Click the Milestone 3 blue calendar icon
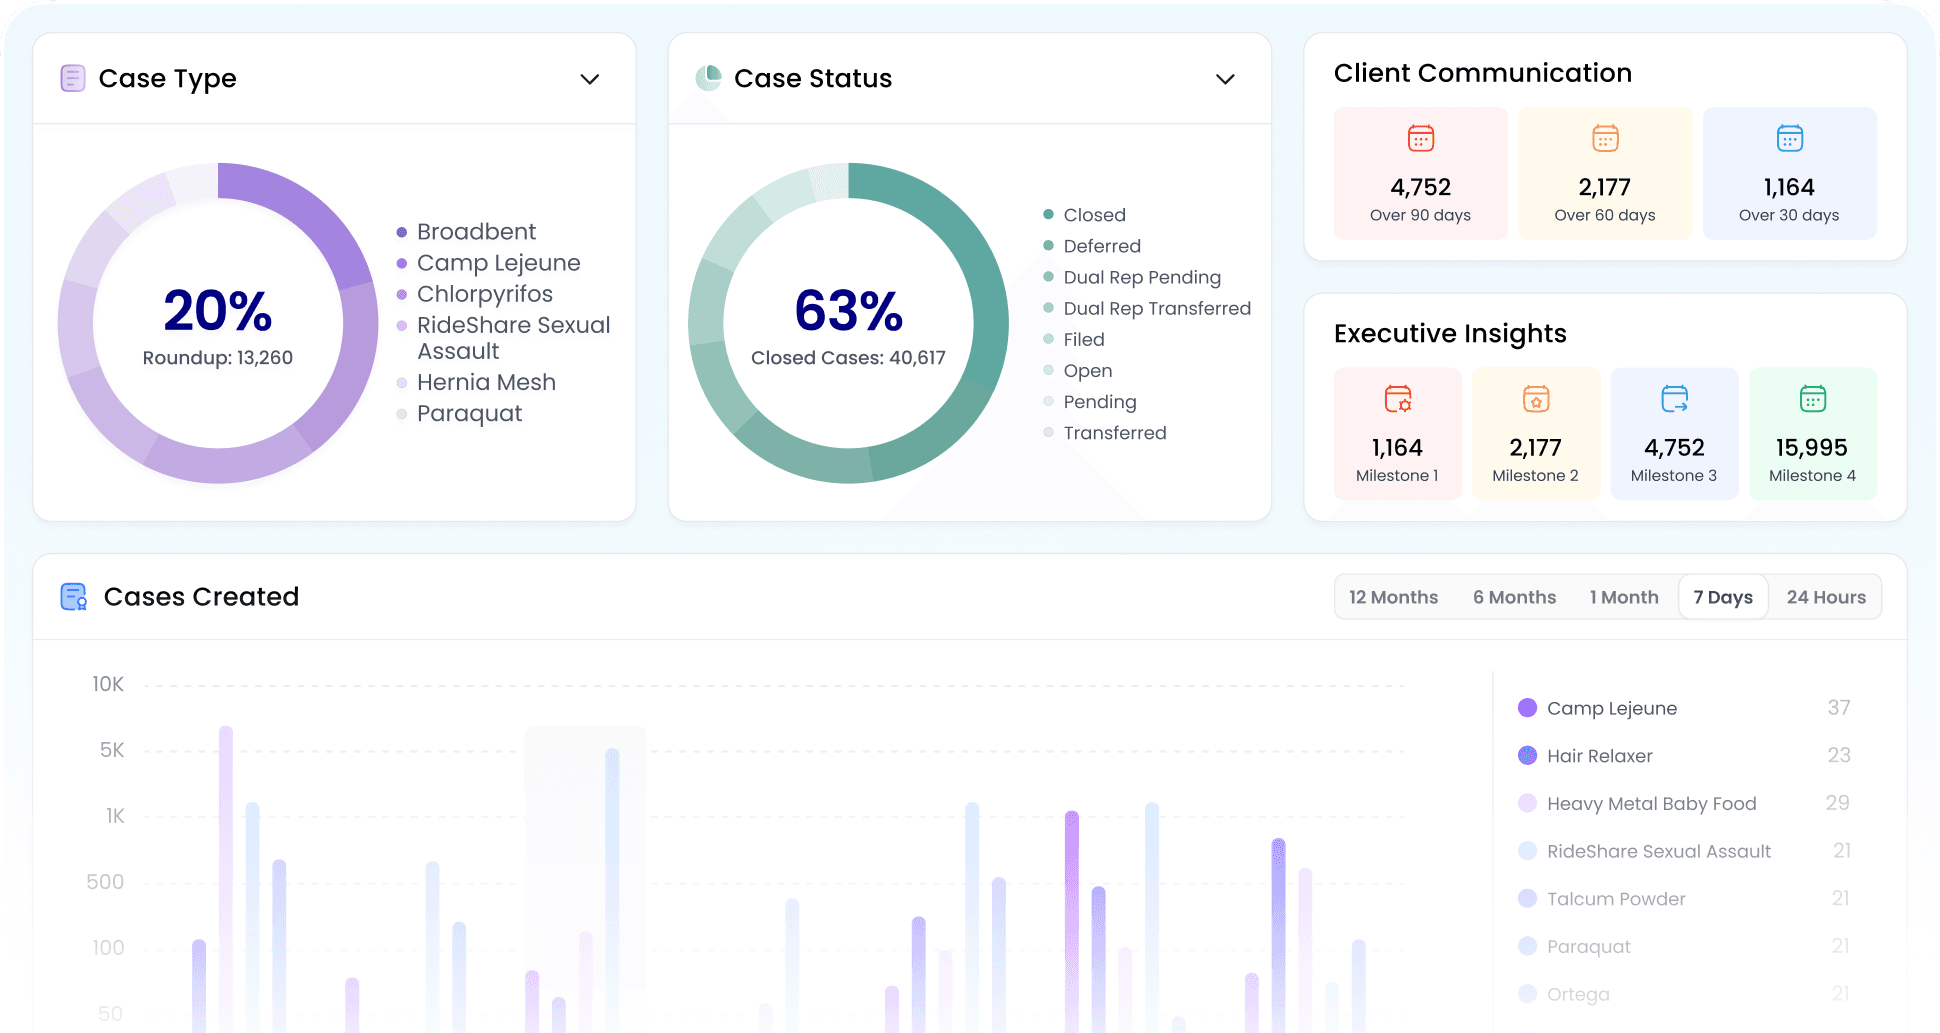This screenshot has width=1940, height=1033. (x=1674, y=399)
